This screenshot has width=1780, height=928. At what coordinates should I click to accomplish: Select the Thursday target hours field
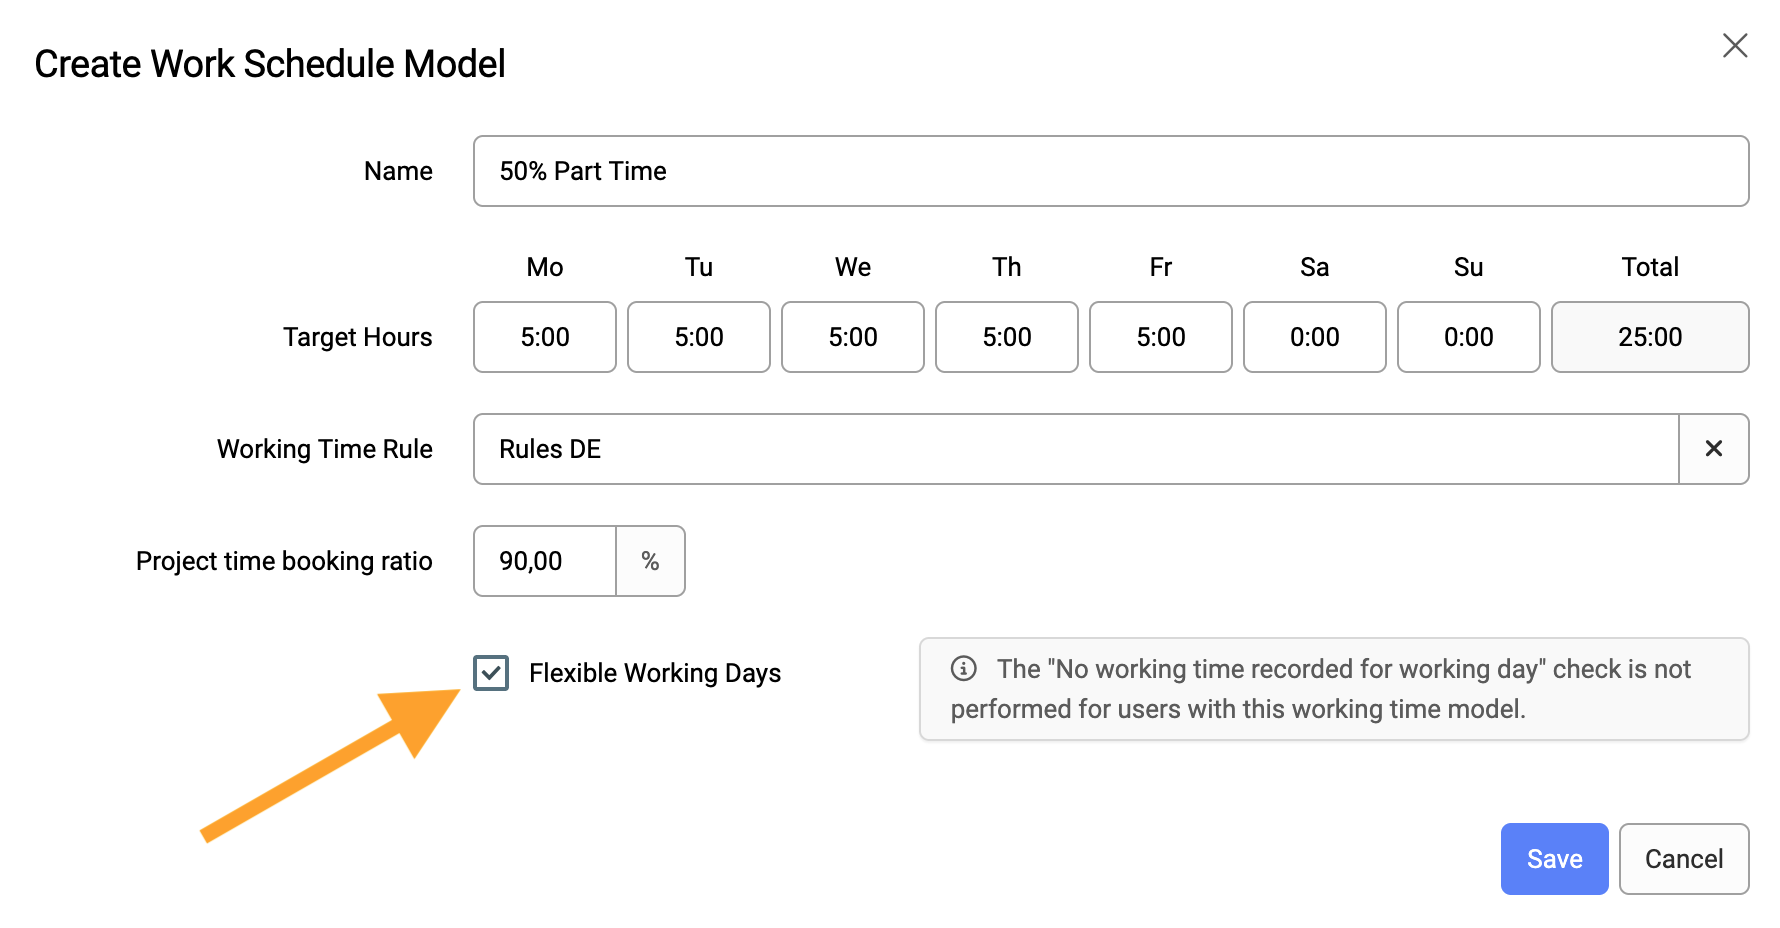pos(1007,337)
